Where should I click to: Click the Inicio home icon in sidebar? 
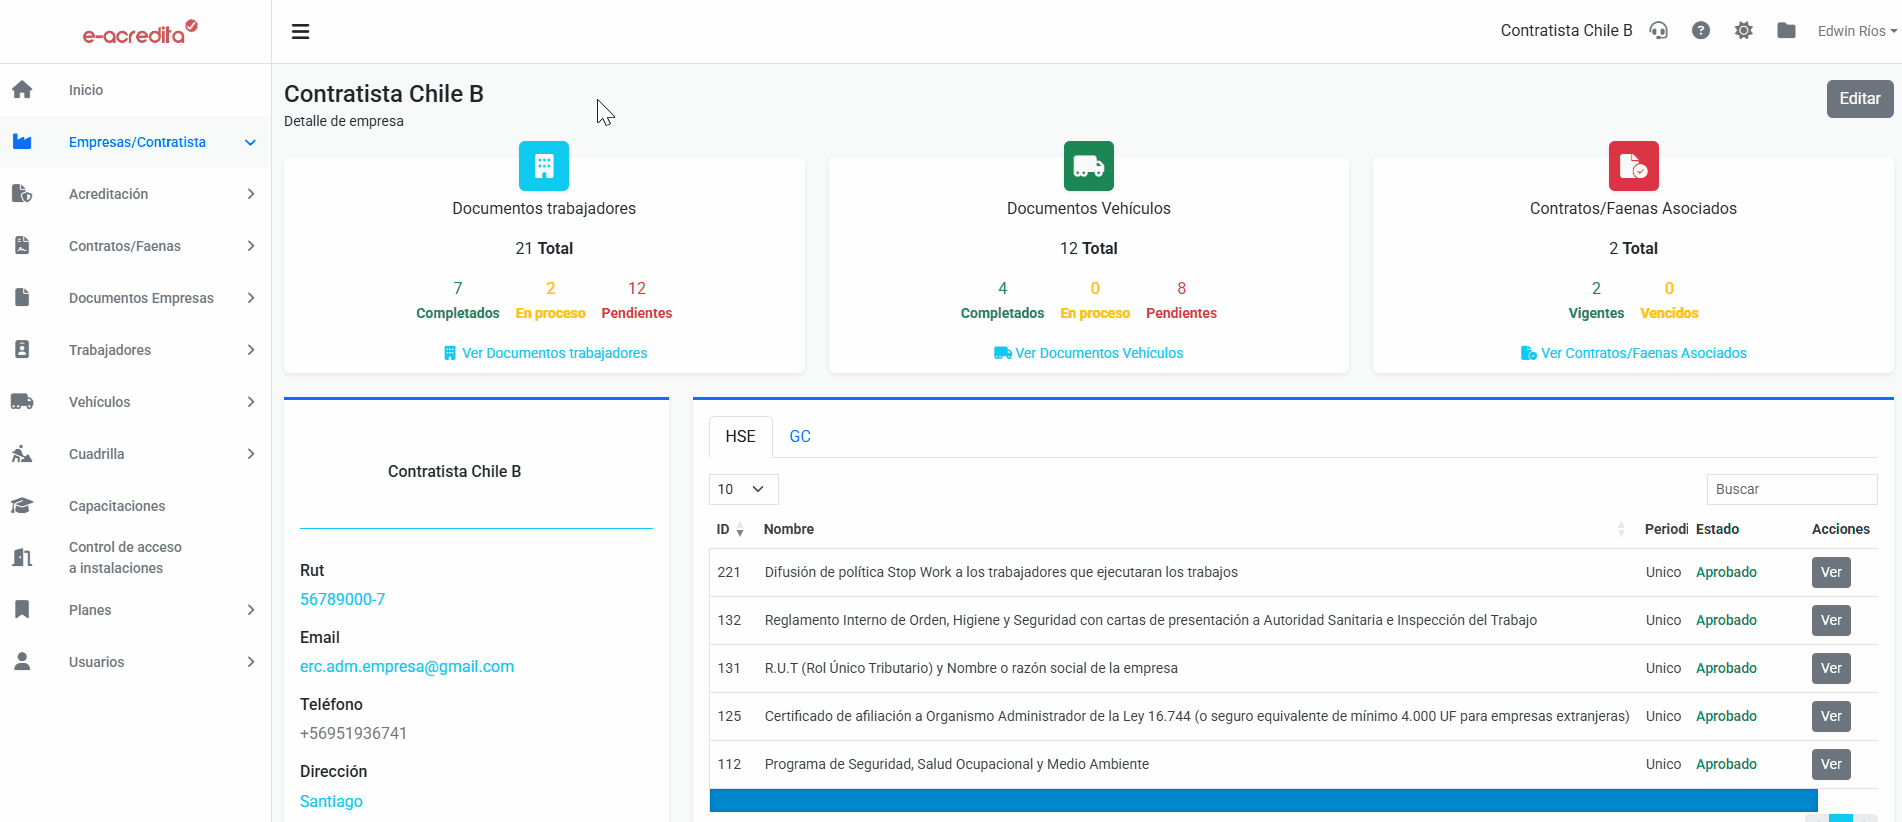[x=22, y=90]
